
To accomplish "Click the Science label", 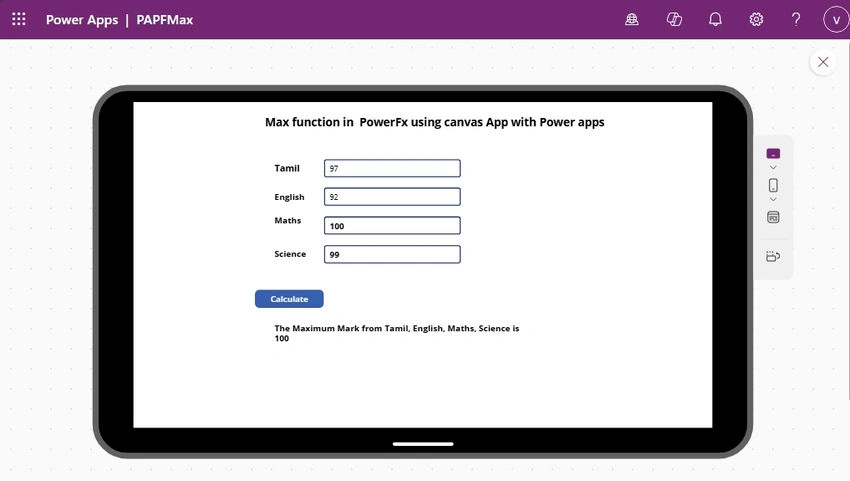I will click(x=290, y=254).
